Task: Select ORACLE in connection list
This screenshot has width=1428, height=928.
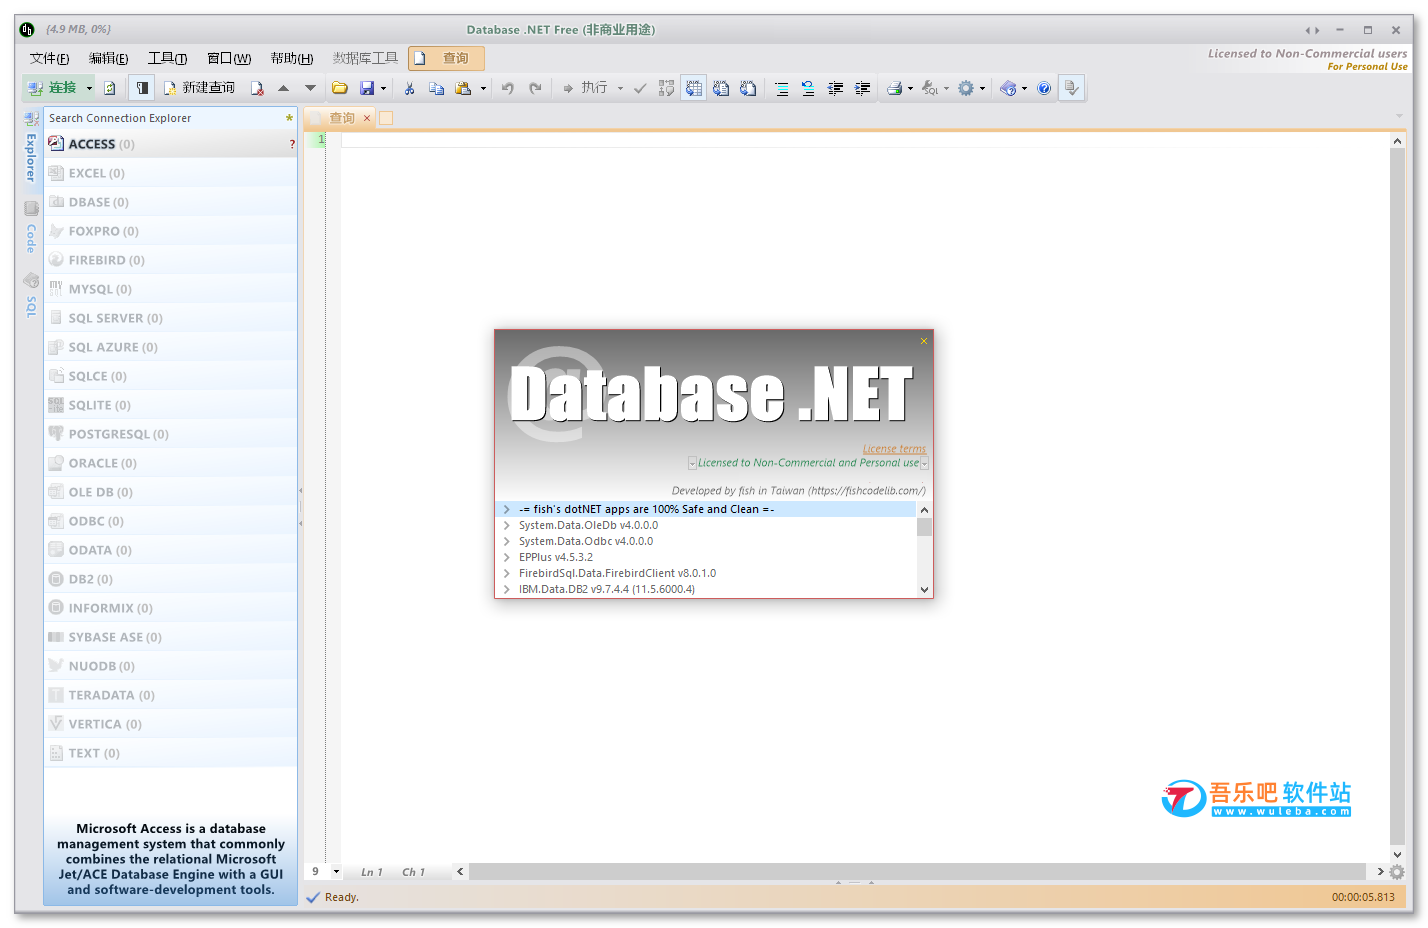Action: tap(171, 463)
